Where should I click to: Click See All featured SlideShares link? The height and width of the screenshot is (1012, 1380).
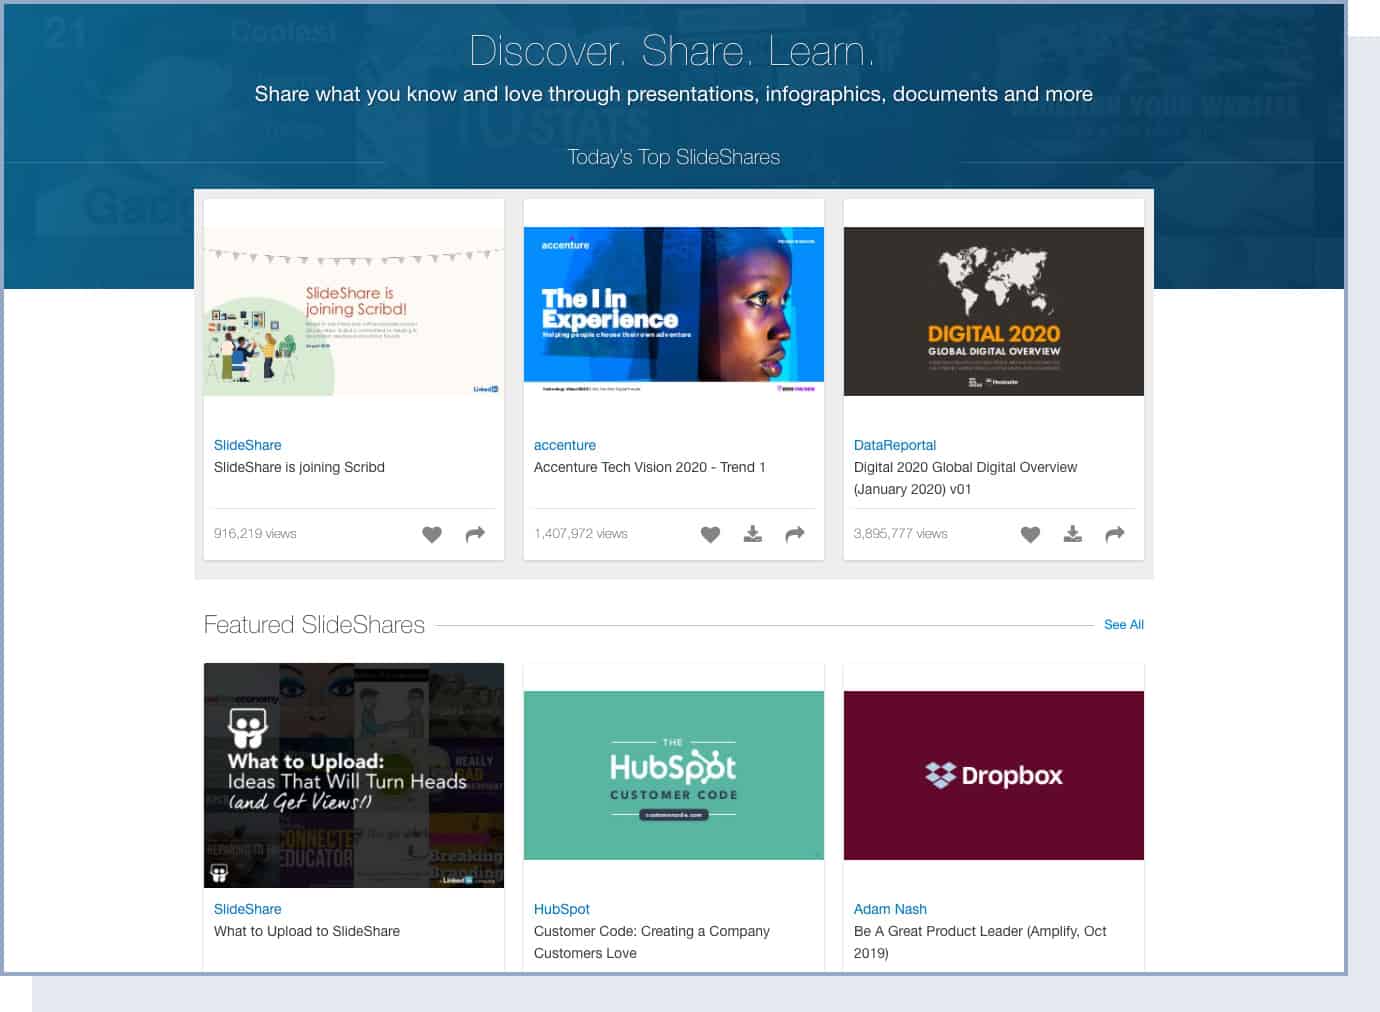tap(1124, 624)
